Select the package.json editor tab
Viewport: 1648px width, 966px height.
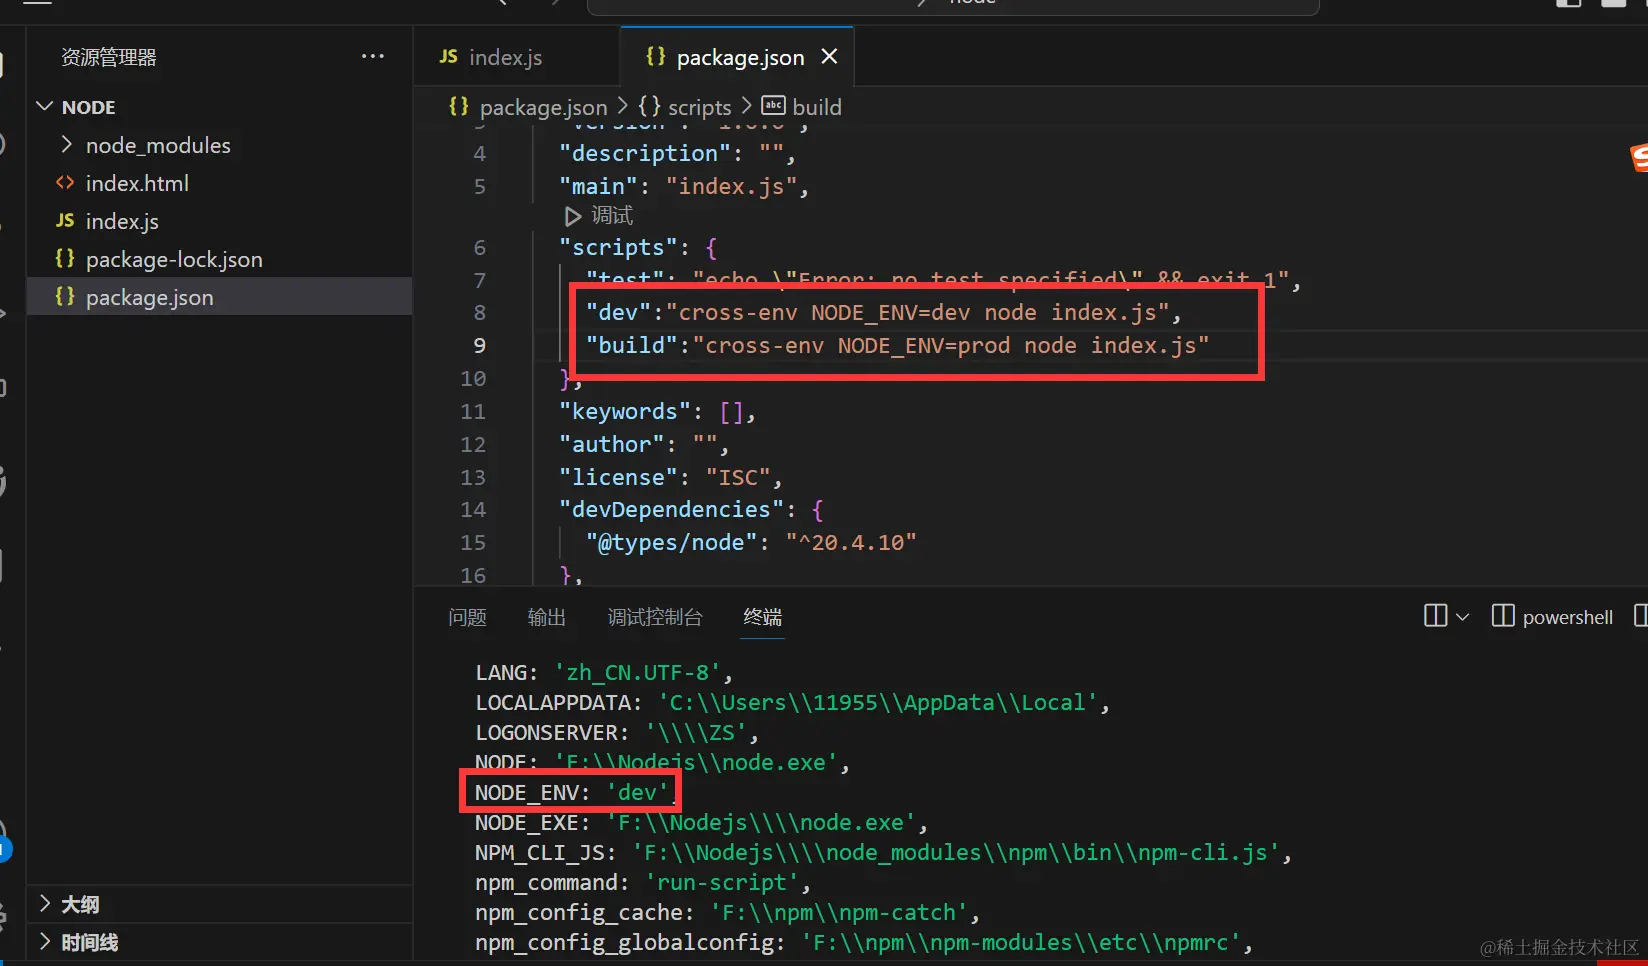[739, 57]
